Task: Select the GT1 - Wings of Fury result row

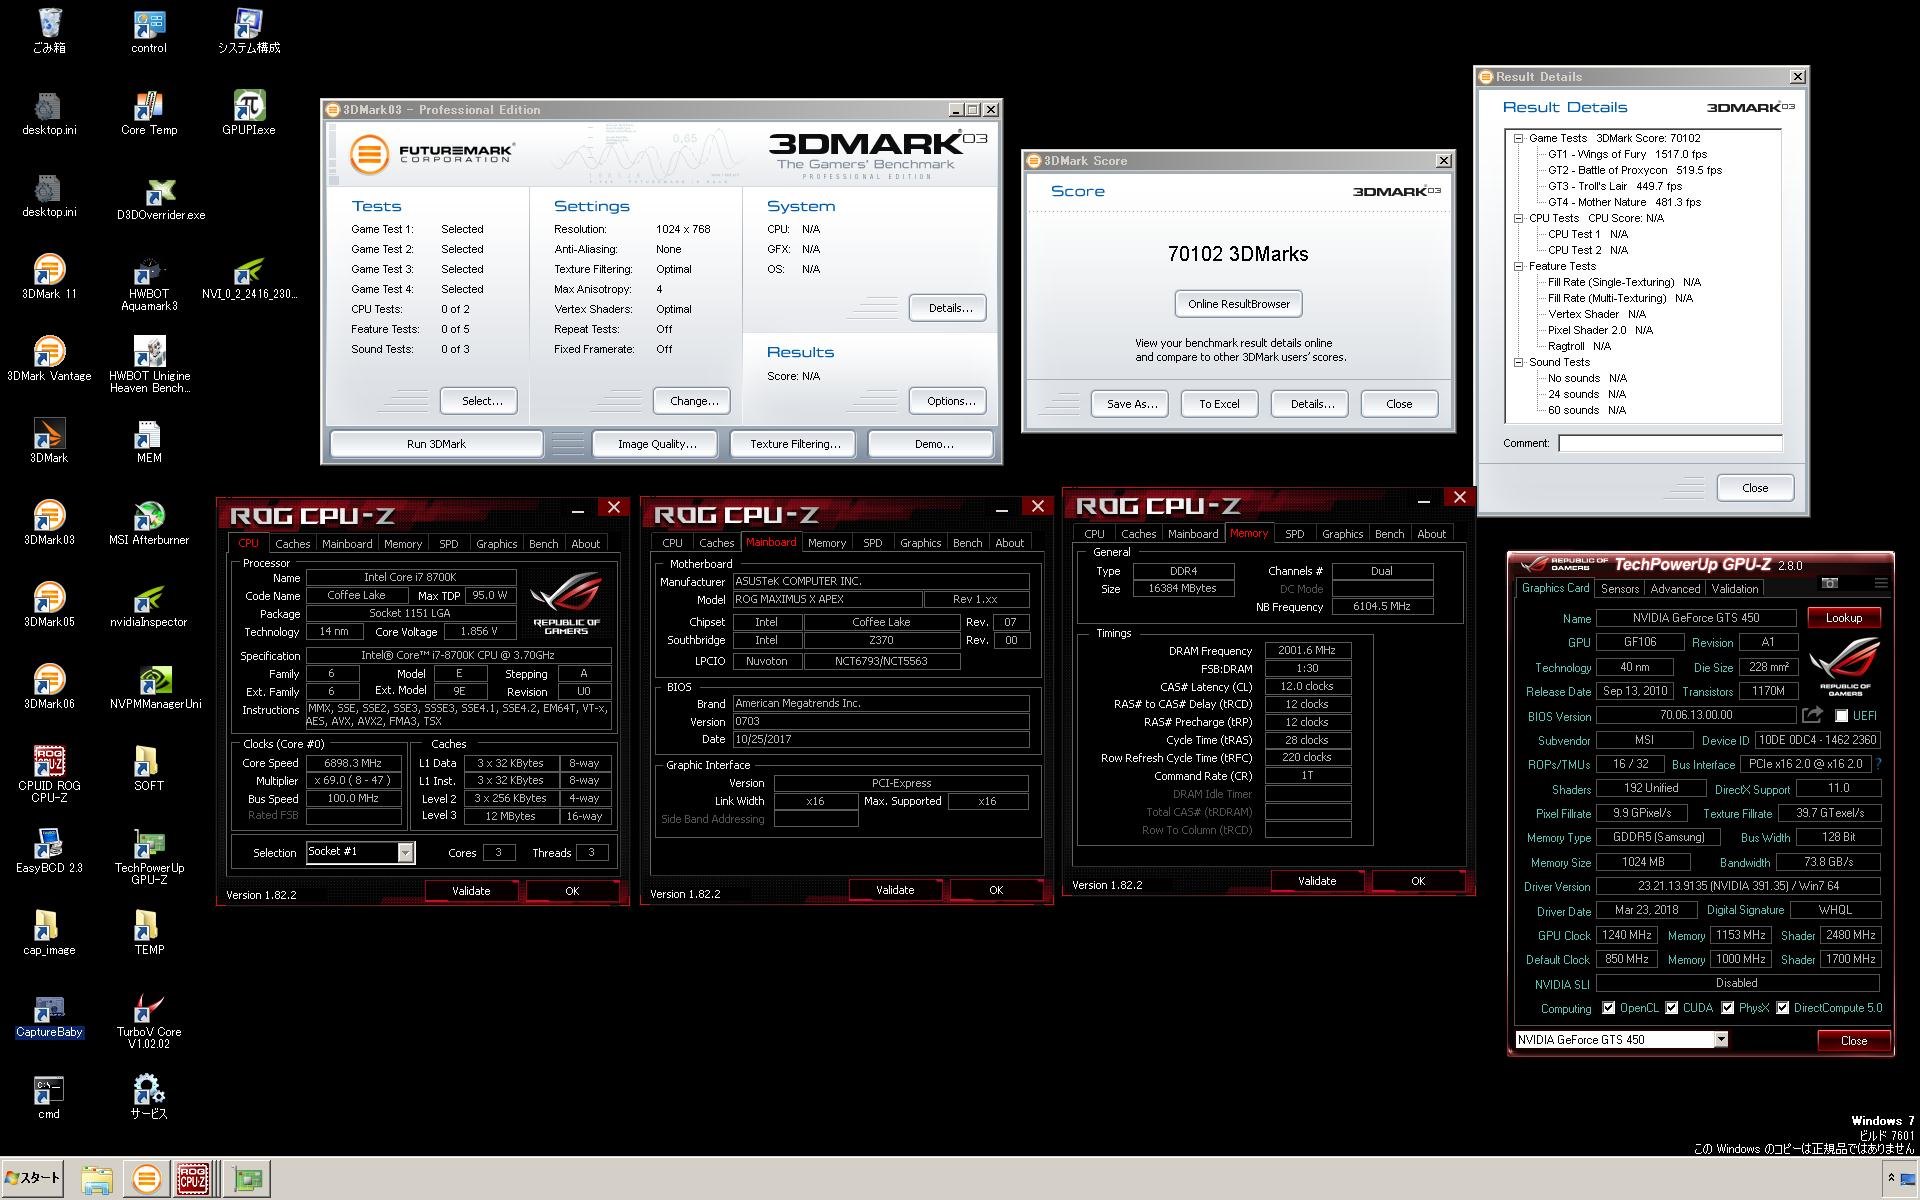Action: coord(1627,154)
